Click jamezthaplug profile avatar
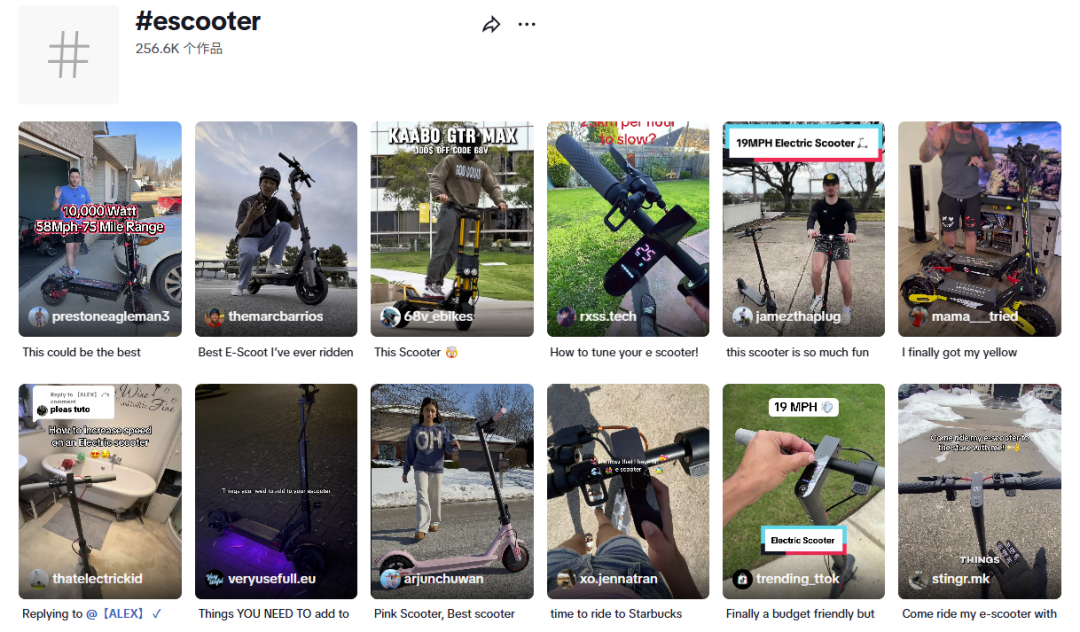This screenshot has height=632, width=1080. pos(742,317)
